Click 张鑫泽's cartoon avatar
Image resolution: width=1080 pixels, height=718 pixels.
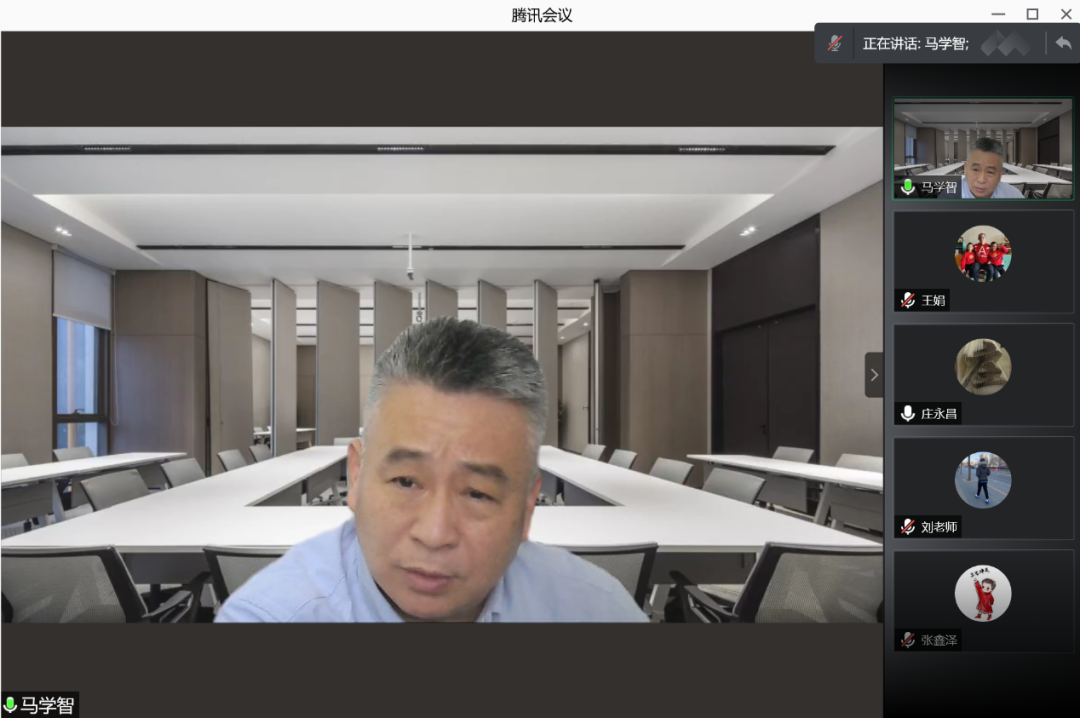(982, 593)
